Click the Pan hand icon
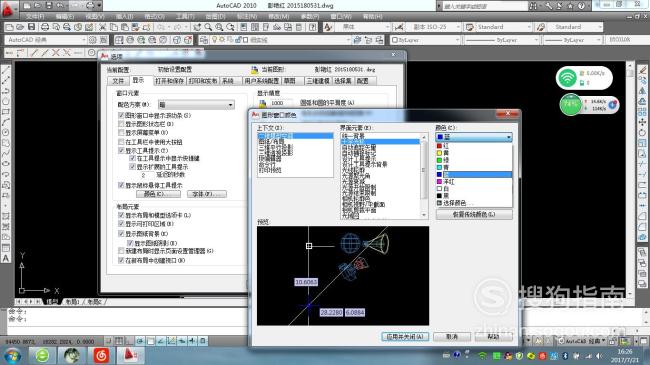The height and width of the screenshot is (365, 650). tap(197, 27)
